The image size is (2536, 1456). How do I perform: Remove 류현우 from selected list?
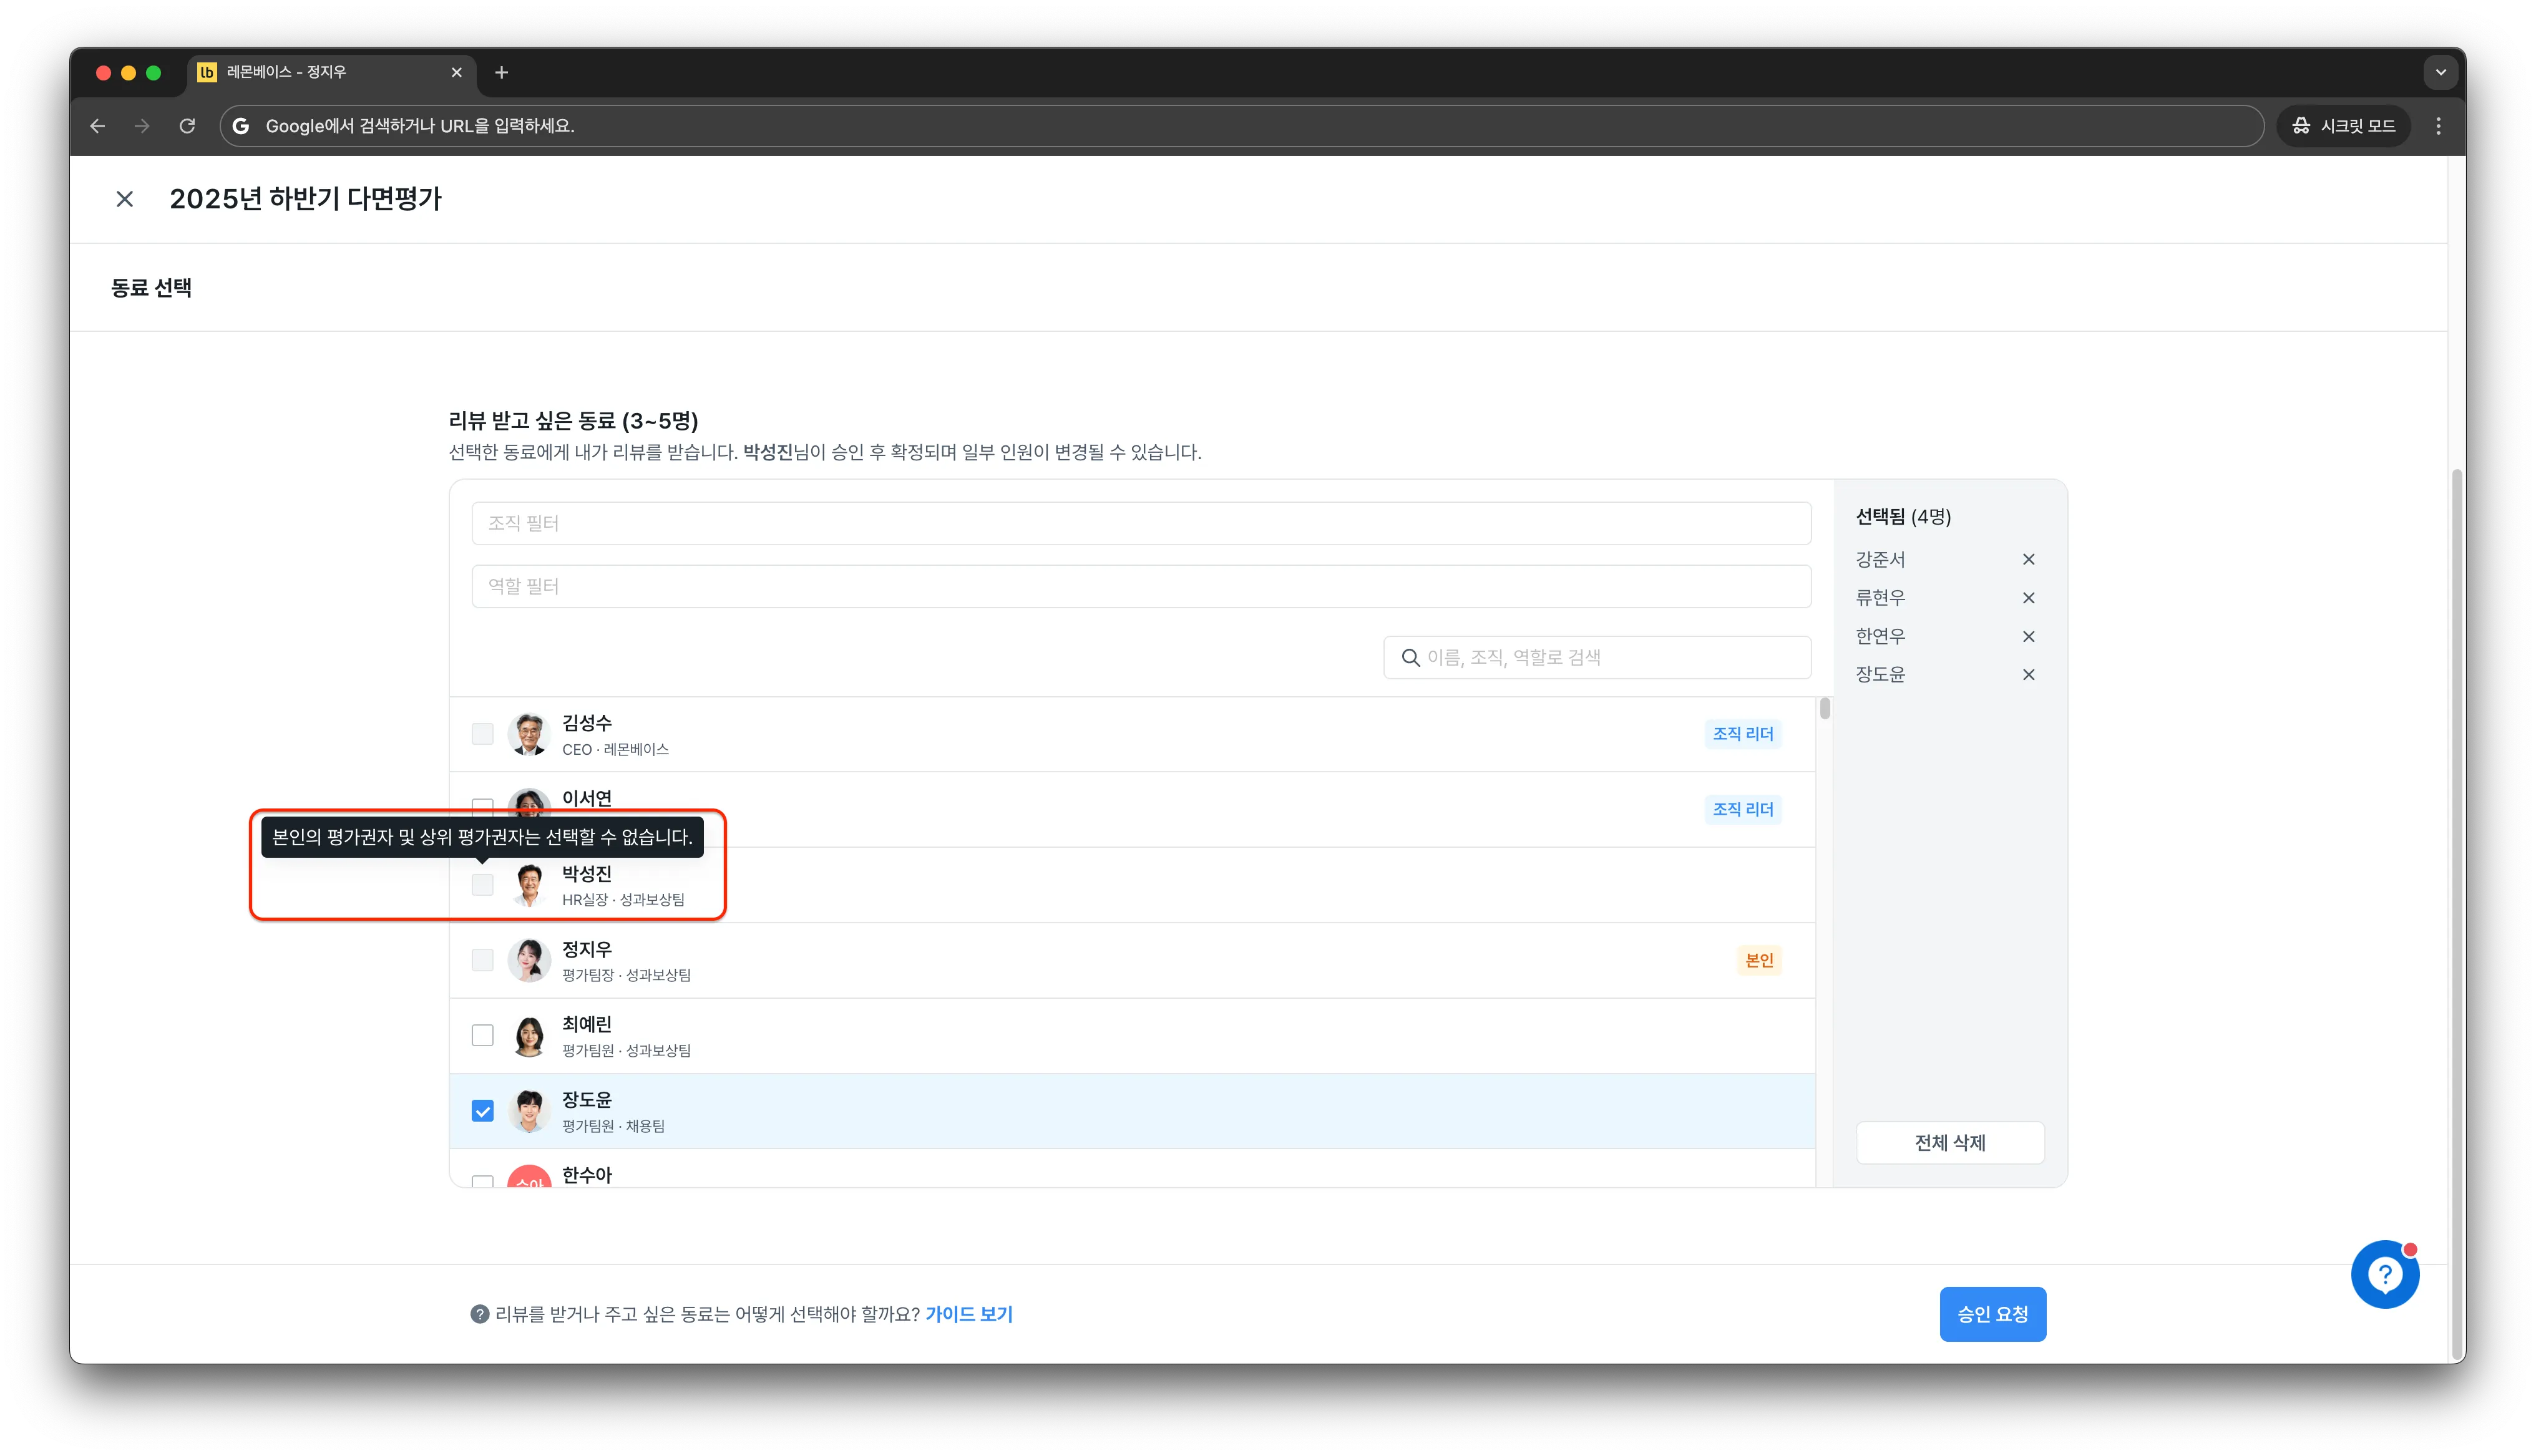(x=2028, y=598)
